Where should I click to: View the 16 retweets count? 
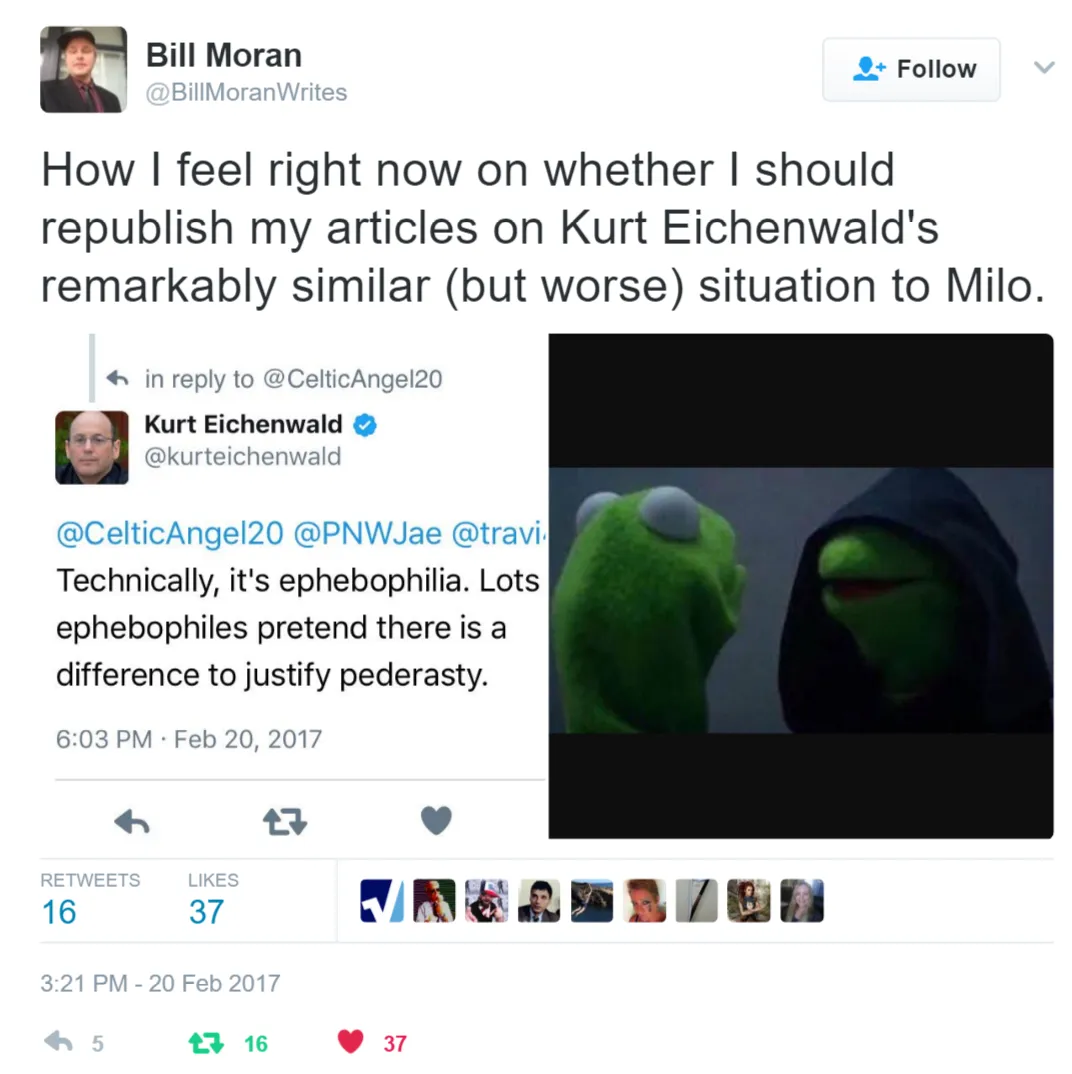pyautogui.click(x=59, y=912)
